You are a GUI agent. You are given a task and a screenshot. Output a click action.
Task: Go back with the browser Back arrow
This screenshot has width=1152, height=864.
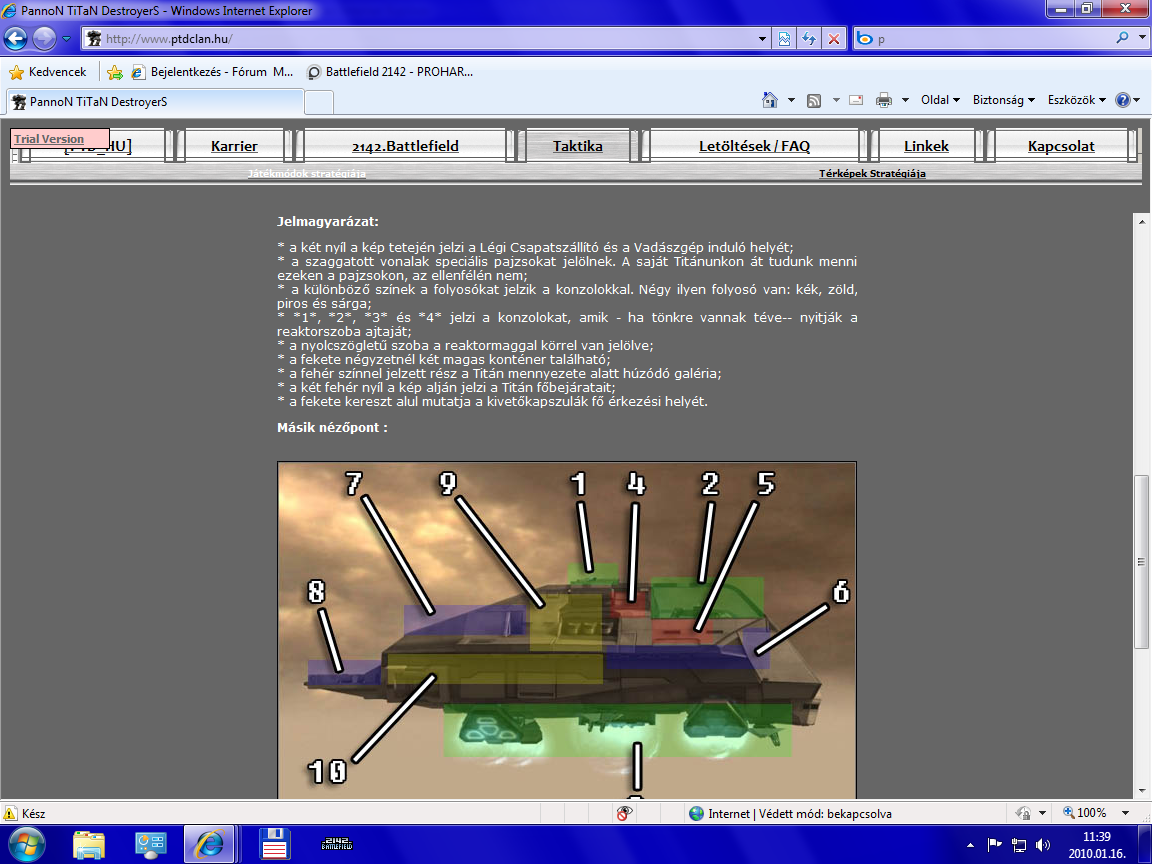[16, 38]
